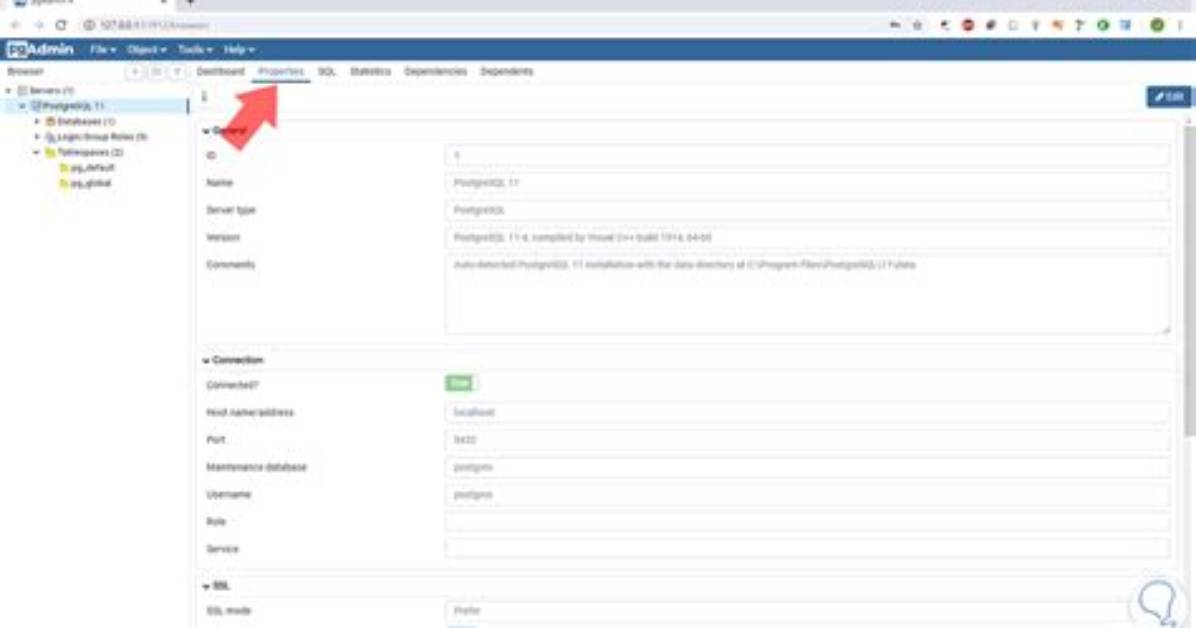This screenshot has height=628, width=1196.
Task: Go back with the browser back arrow
Action: 16,25
